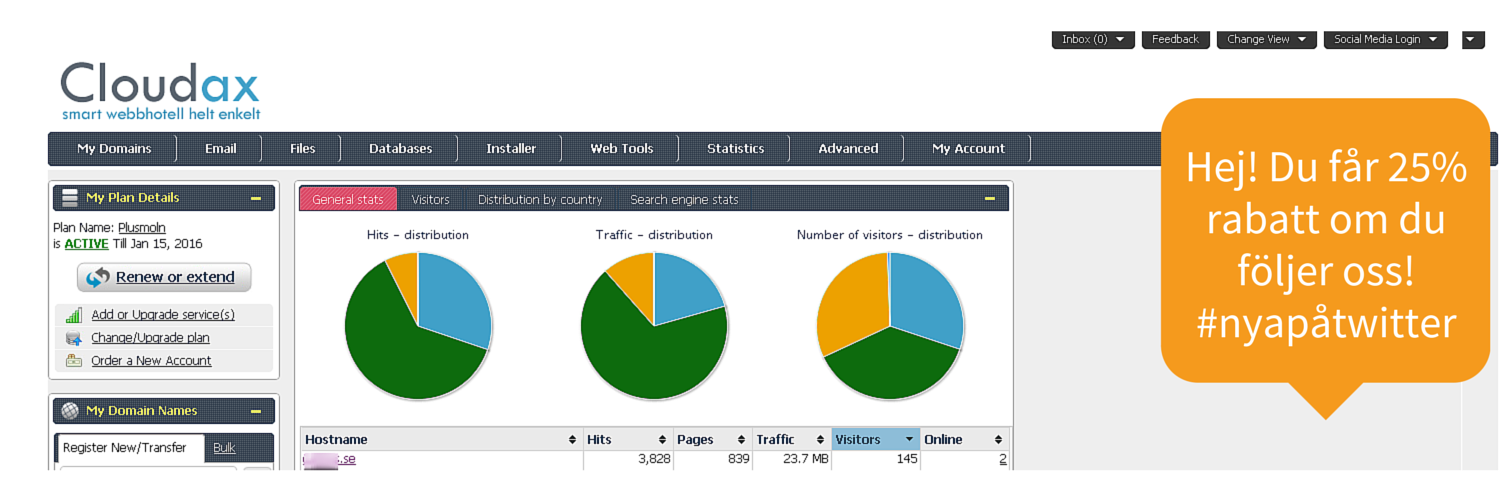Open the Social Media Login dropdown
Viewport: 1500px width, 500px height.
1386,40
